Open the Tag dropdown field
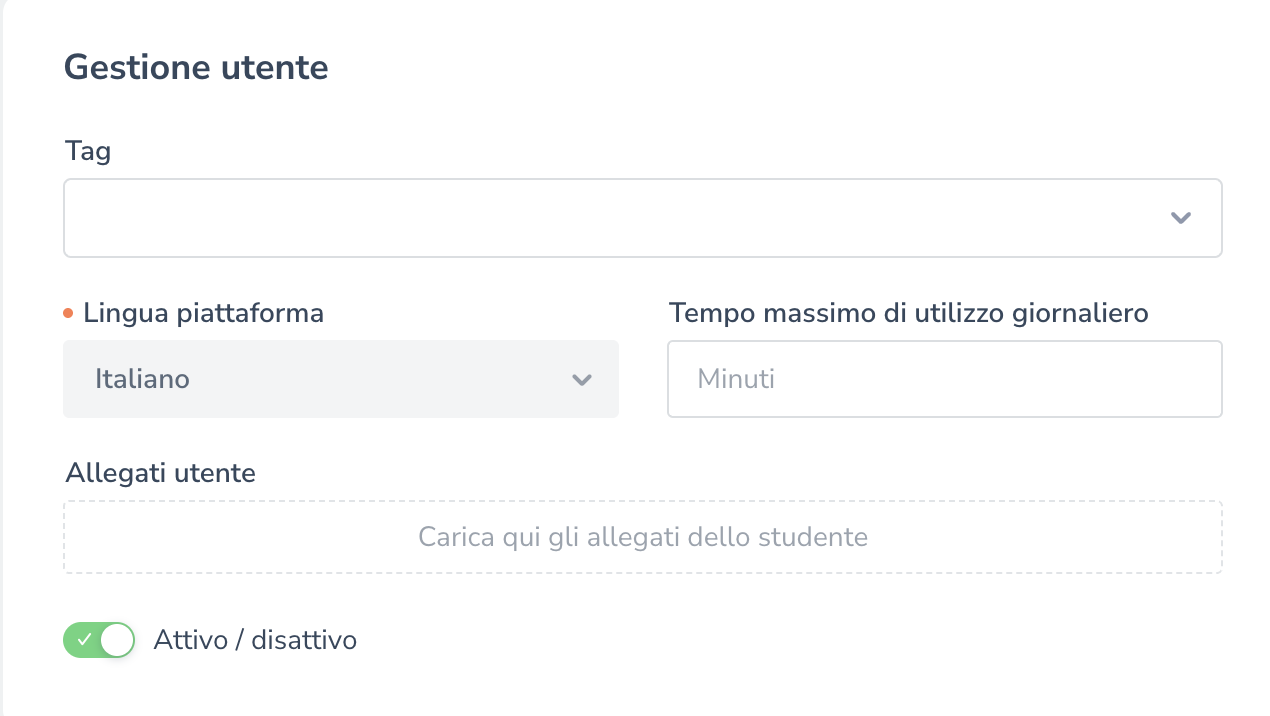Screen dimensions: 1270x716 click(x=642, y=218)
